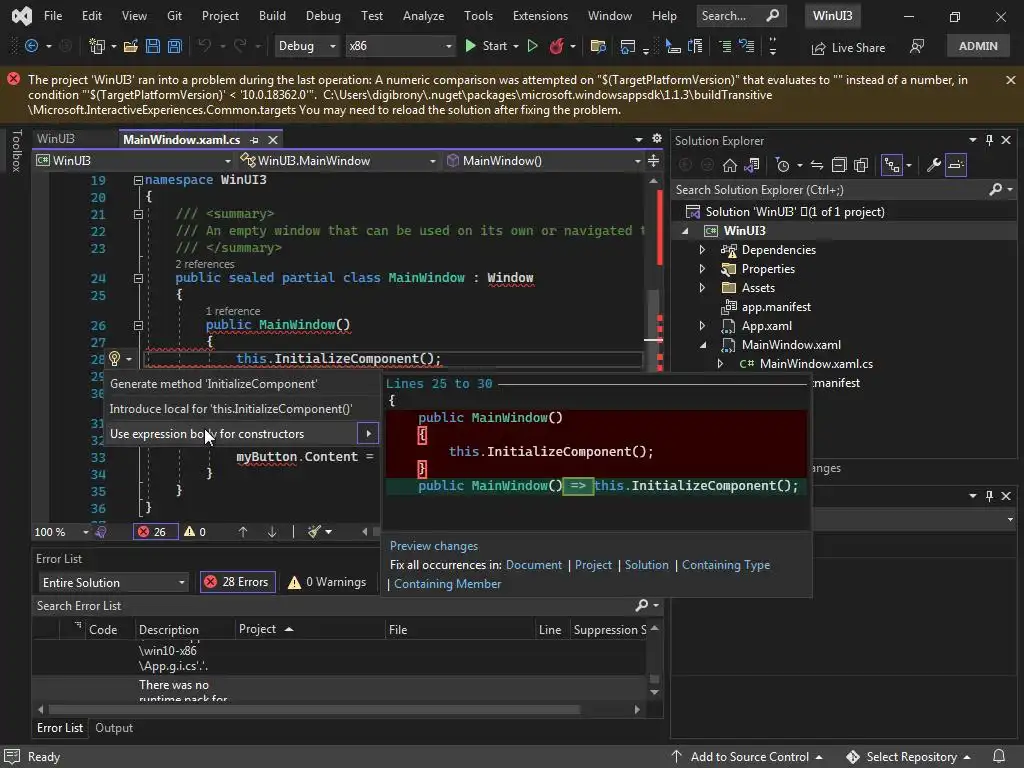The width and height of the screenshot is (1024, 768).
Task: Click the Find in Files toolbar icon
Action: tap(597, 46)
